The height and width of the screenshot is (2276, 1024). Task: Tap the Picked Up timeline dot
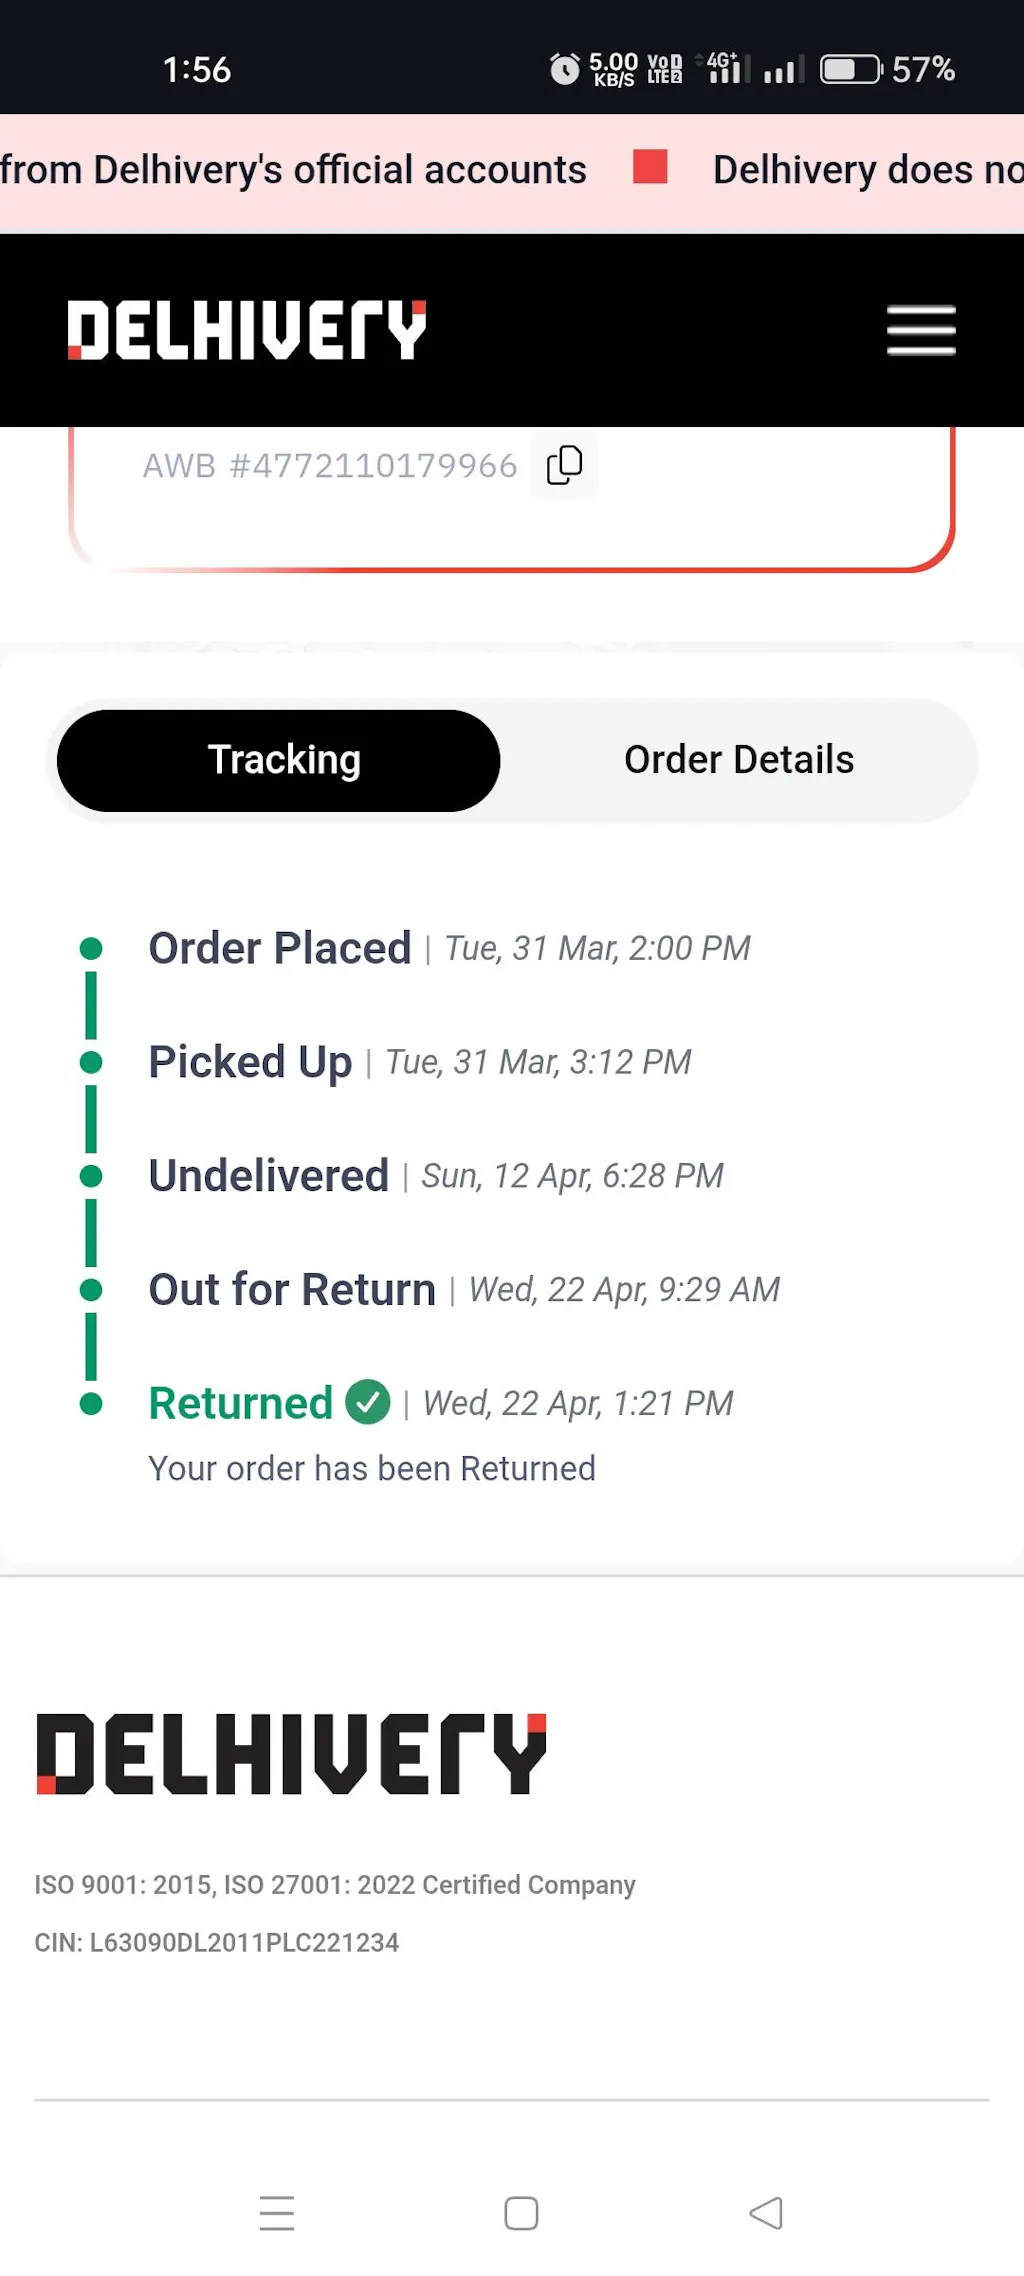coord(91,1062)
